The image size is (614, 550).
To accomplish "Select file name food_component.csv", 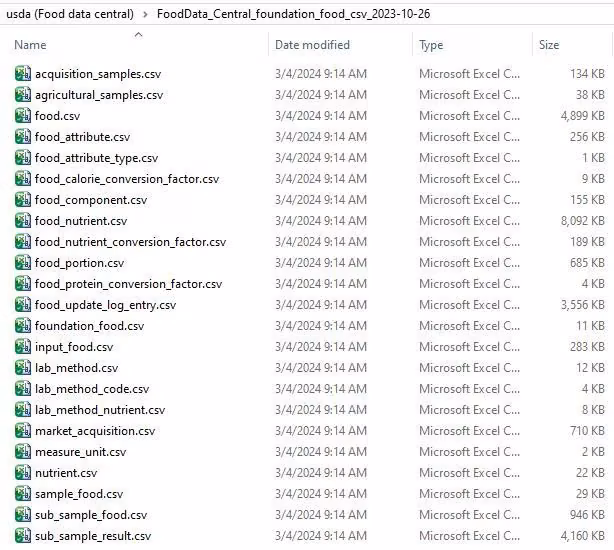I will coord(91,200).
